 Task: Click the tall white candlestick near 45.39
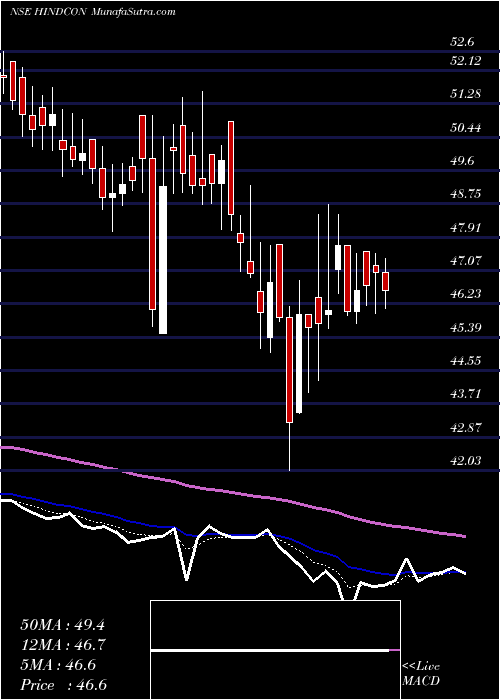point(163,260)
